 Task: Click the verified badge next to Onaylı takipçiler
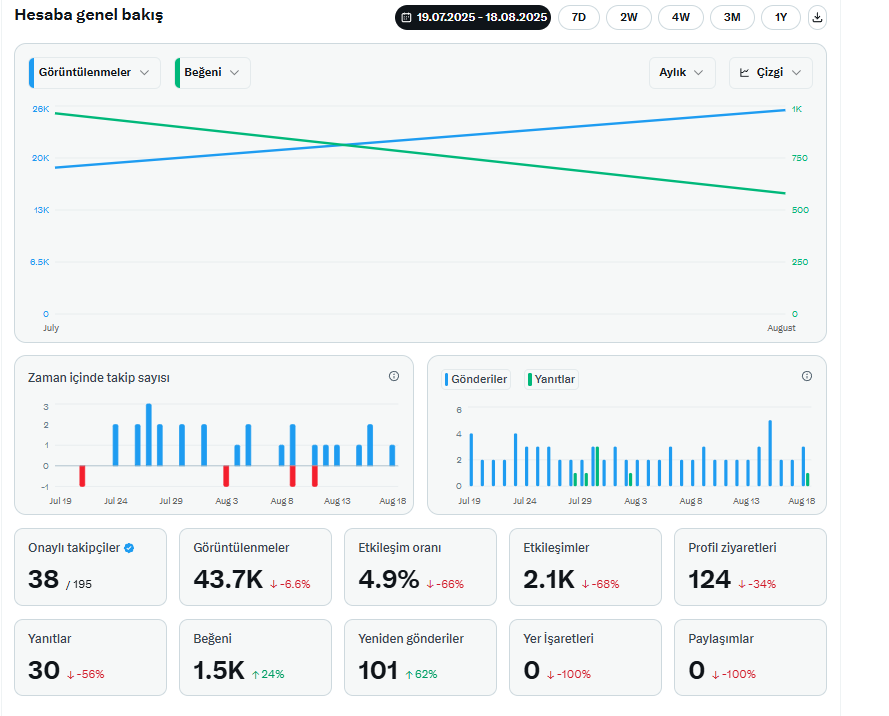click(129, 548)
